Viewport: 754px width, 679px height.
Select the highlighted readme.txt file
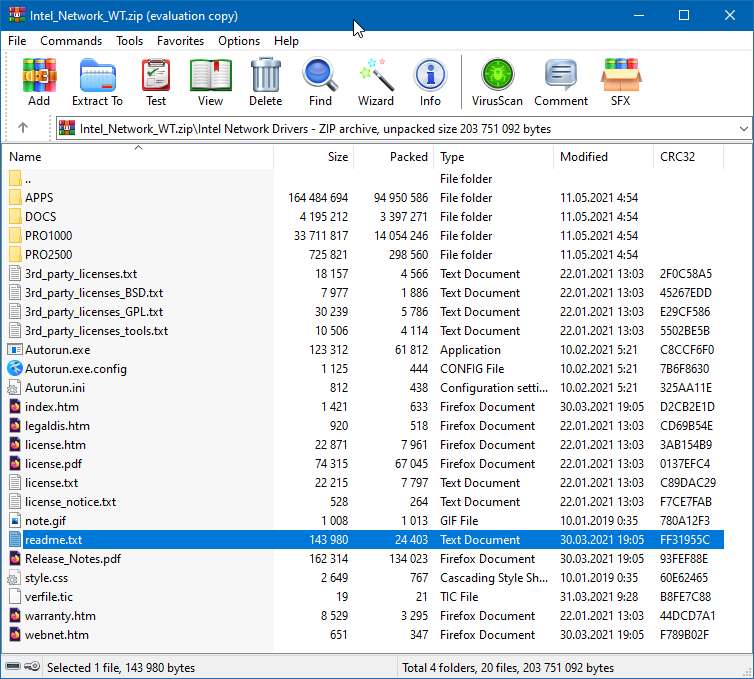pos(364,540)
